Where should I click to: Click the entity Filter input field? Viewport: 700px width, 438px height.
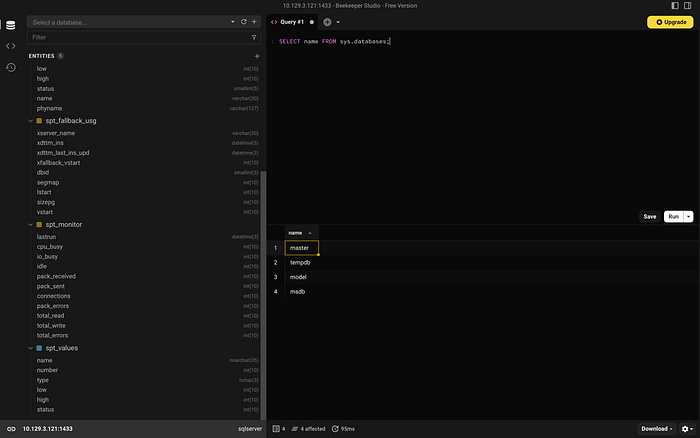pyautogui.click(x=138, y=38)
